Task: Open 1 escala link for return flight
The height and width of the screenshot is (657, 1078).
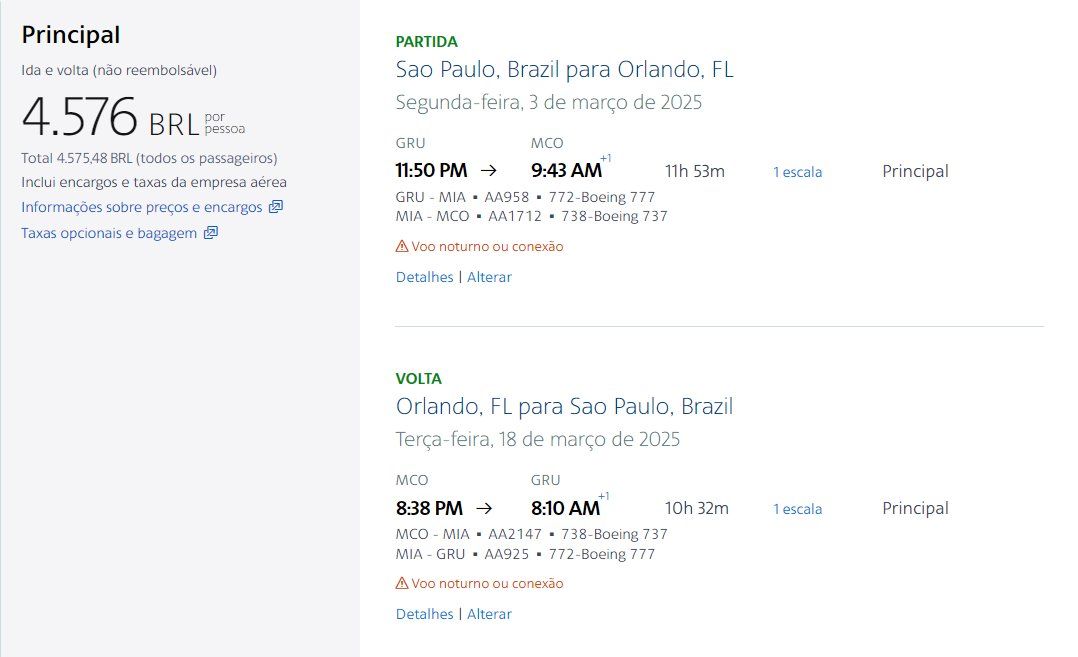Action: click(798, 509)
